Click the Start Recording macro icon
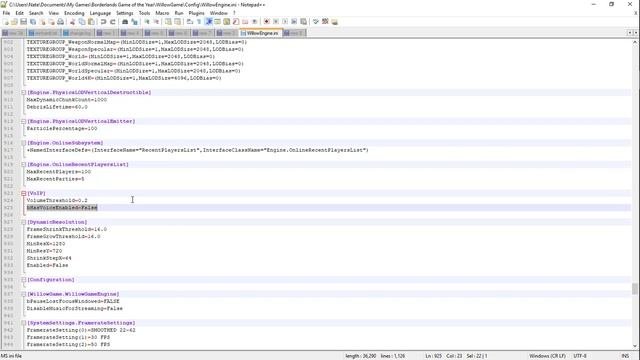This screenshot has height=360, width=640. (267, 22)
